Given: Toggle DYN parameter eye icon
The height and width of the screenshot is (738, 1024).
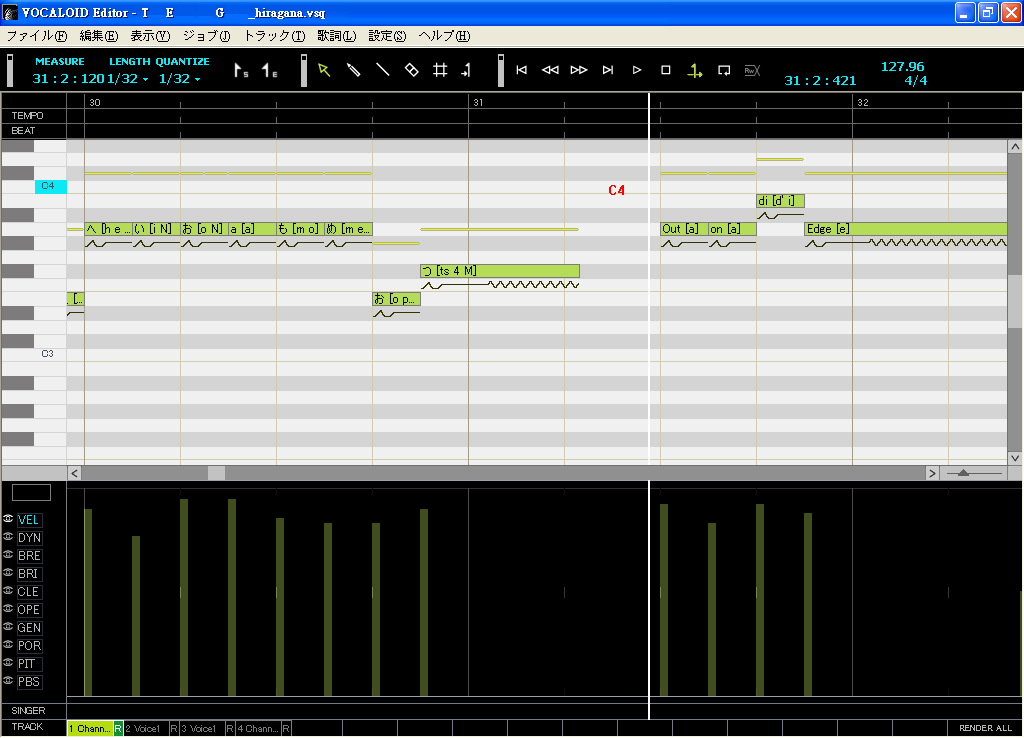Looking at the screenshot, I should [8, 536].
